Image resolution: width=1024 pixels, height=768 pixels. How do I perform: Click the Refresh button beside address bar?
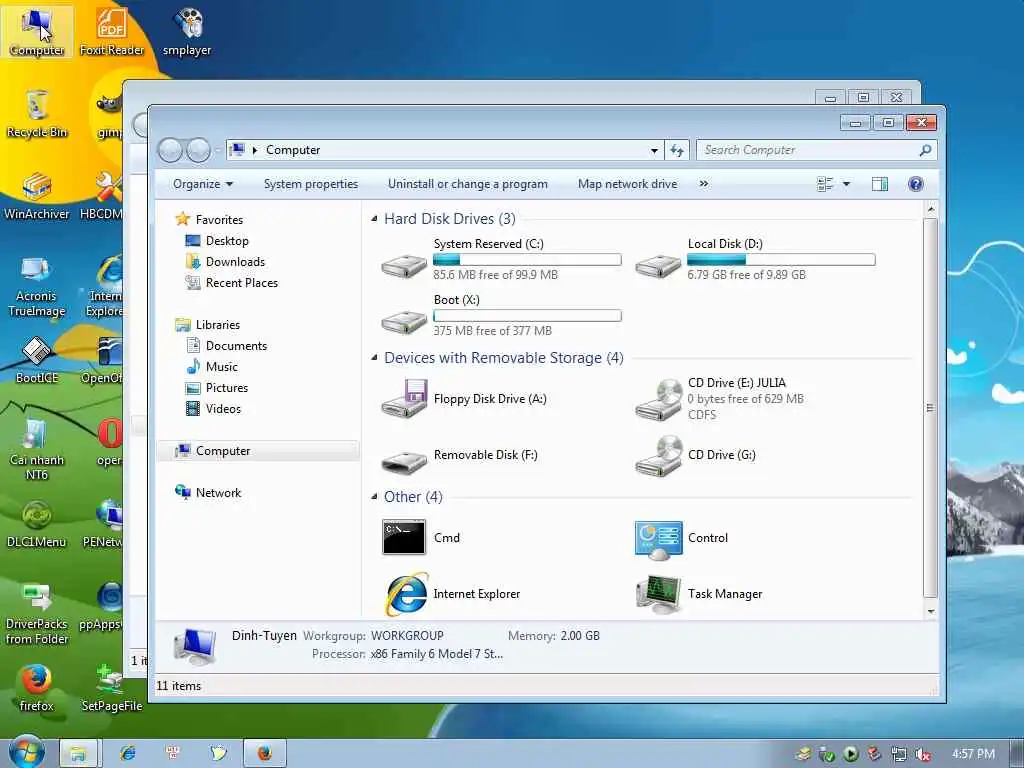677,150
